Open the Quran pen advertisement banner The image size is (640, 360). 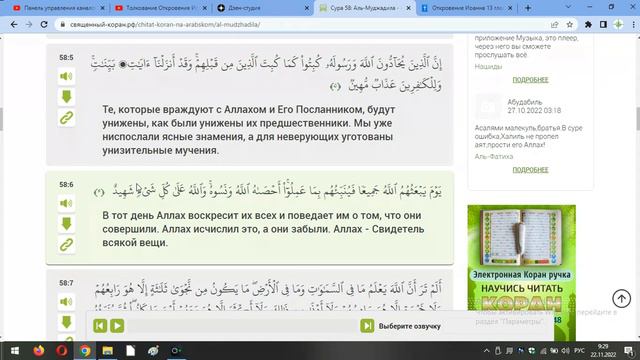pos(522,273)
